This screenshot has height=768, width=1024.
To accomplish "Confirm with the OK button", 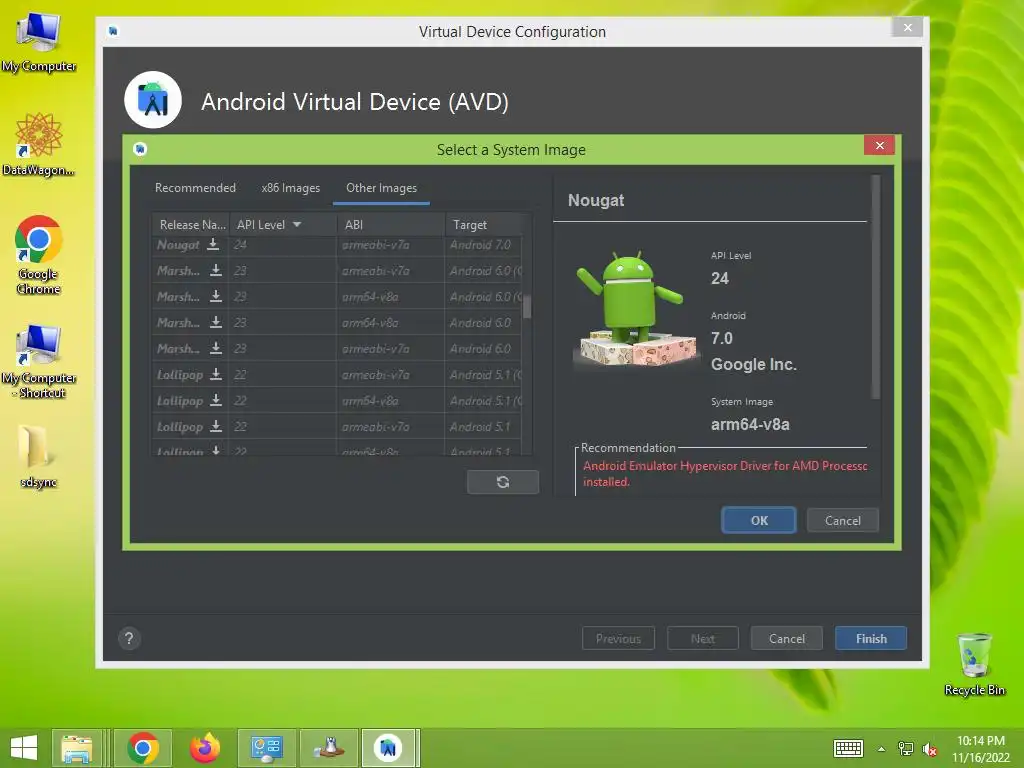I will (x=759, y=520).
